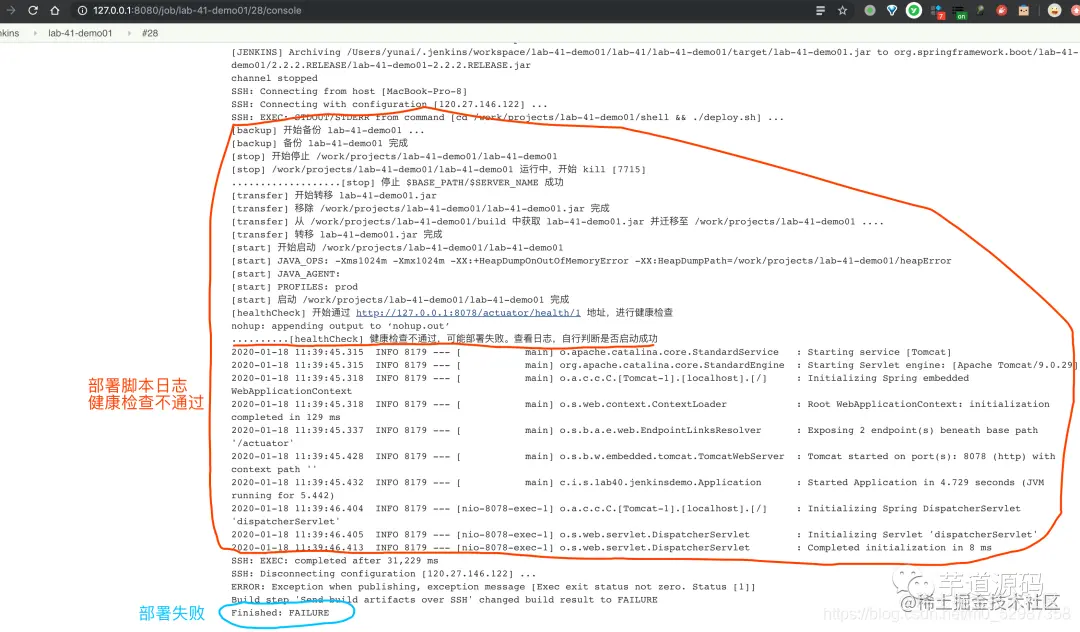Image resolution: width=1080 pixels, height=632 pixels.
Task: Open the red round extension icon
Action: point(1002,10)
